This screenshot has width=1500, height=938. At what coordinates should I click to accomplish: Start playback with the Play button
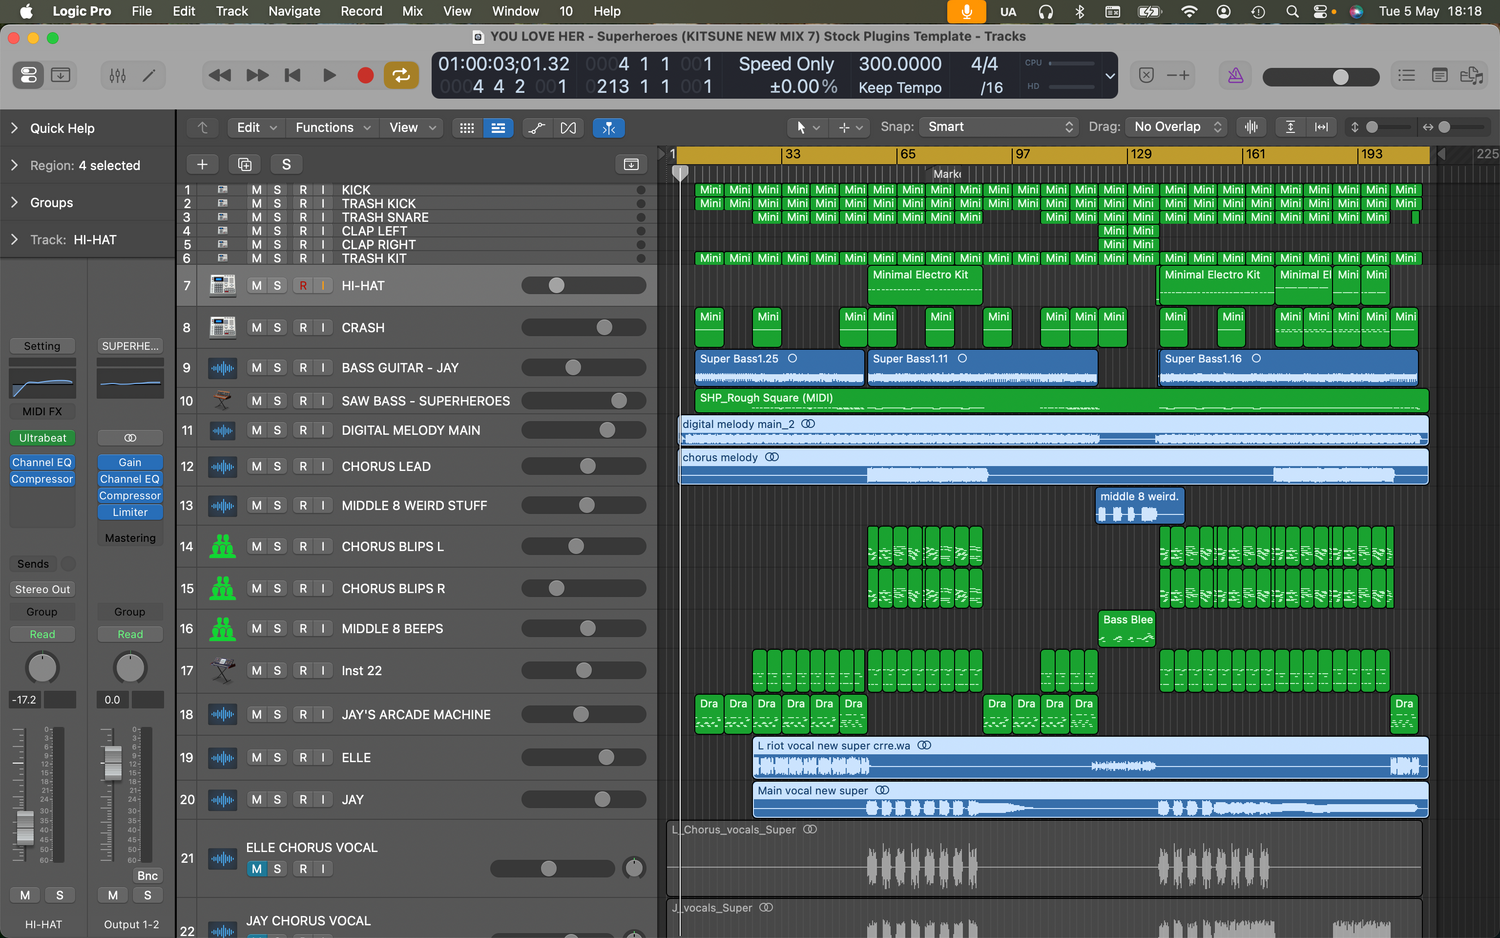tap(329, 75)
